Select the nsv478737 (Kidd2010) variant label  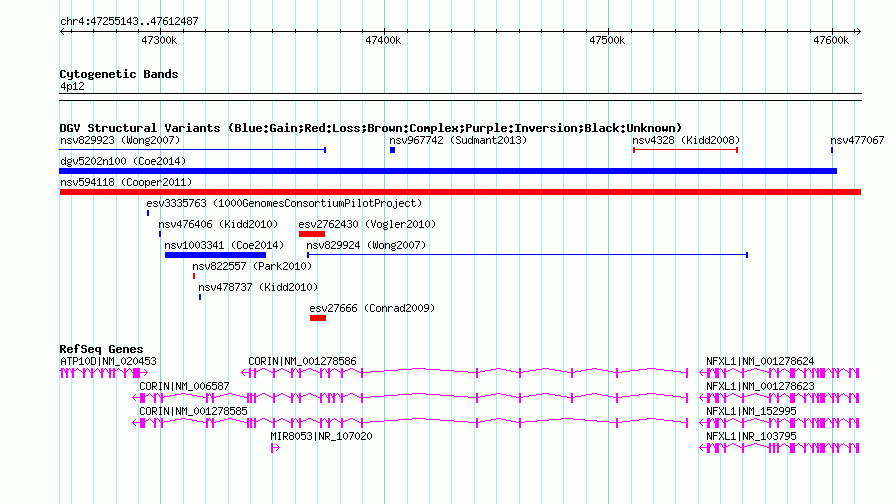[258, 287]
